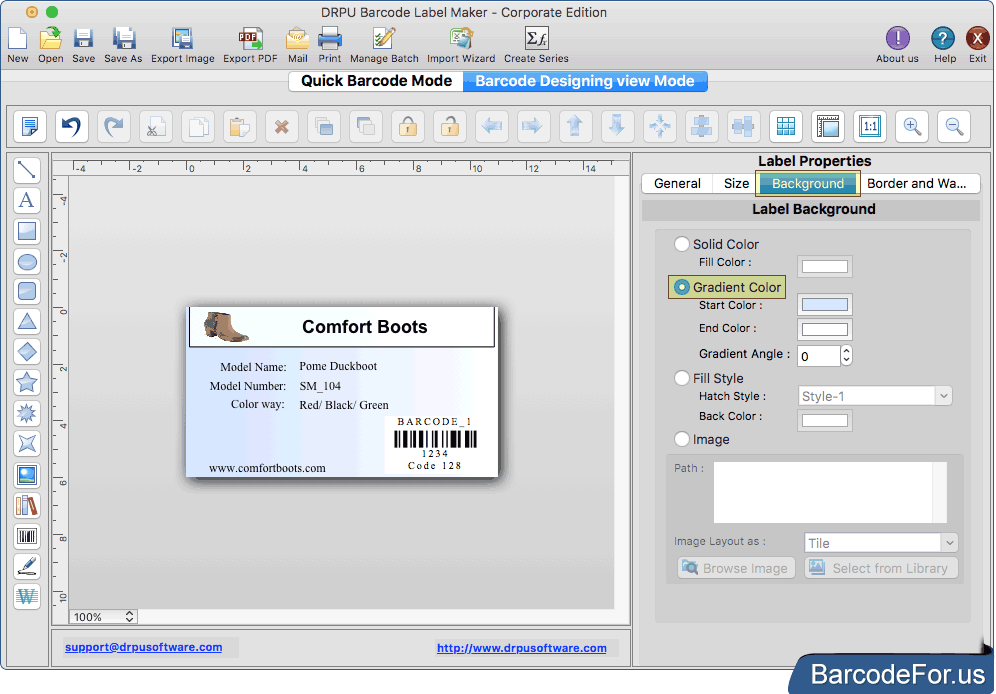996x694 pixels.
Task: Click the label properties note icon
Action: pos(29,126)
